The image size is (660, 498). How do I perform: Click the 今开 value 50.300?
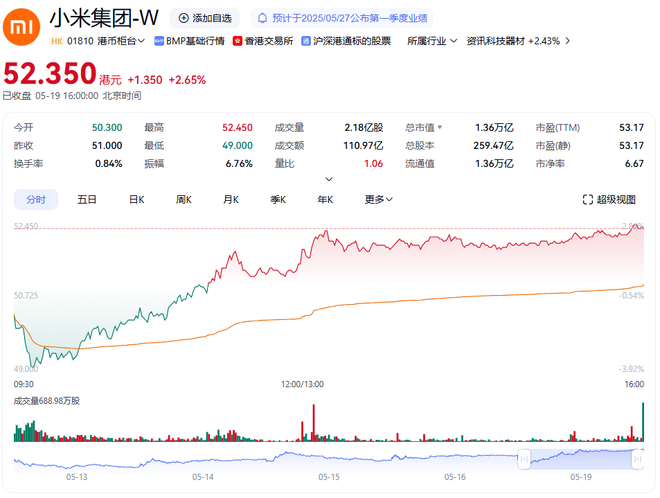(x=107, y=128)
